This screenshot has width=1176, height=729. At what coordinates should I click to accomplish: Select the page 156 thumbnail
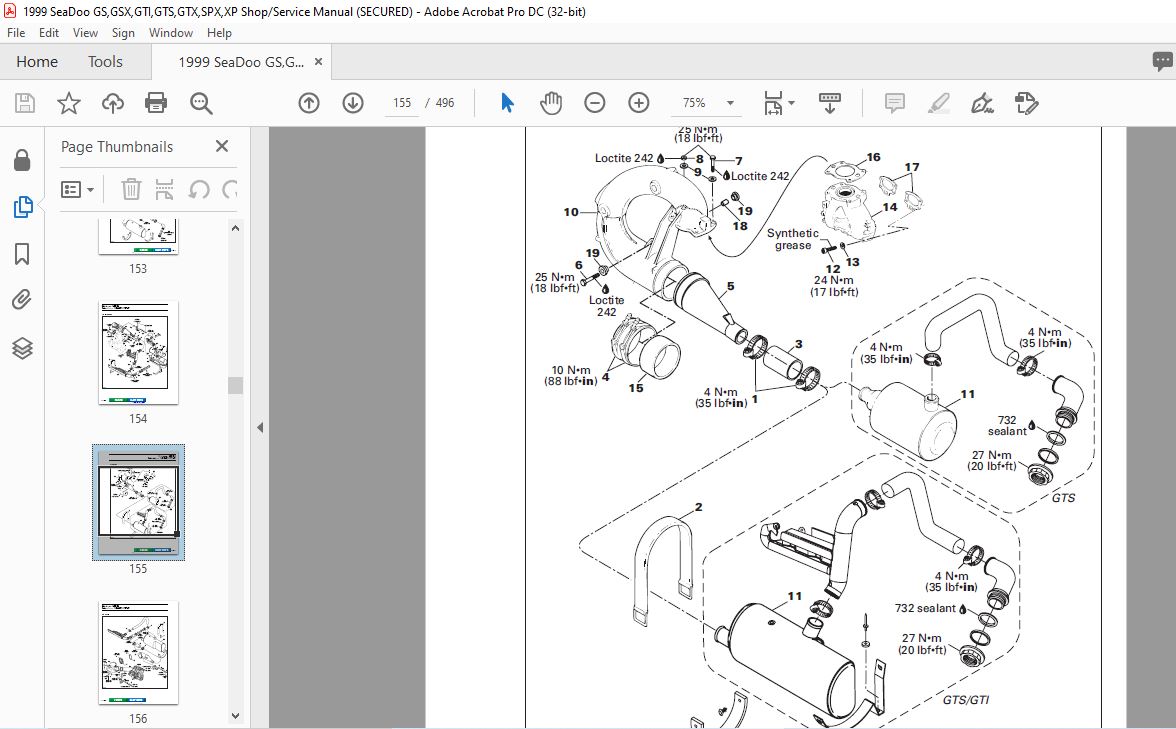tap(138, 652)
